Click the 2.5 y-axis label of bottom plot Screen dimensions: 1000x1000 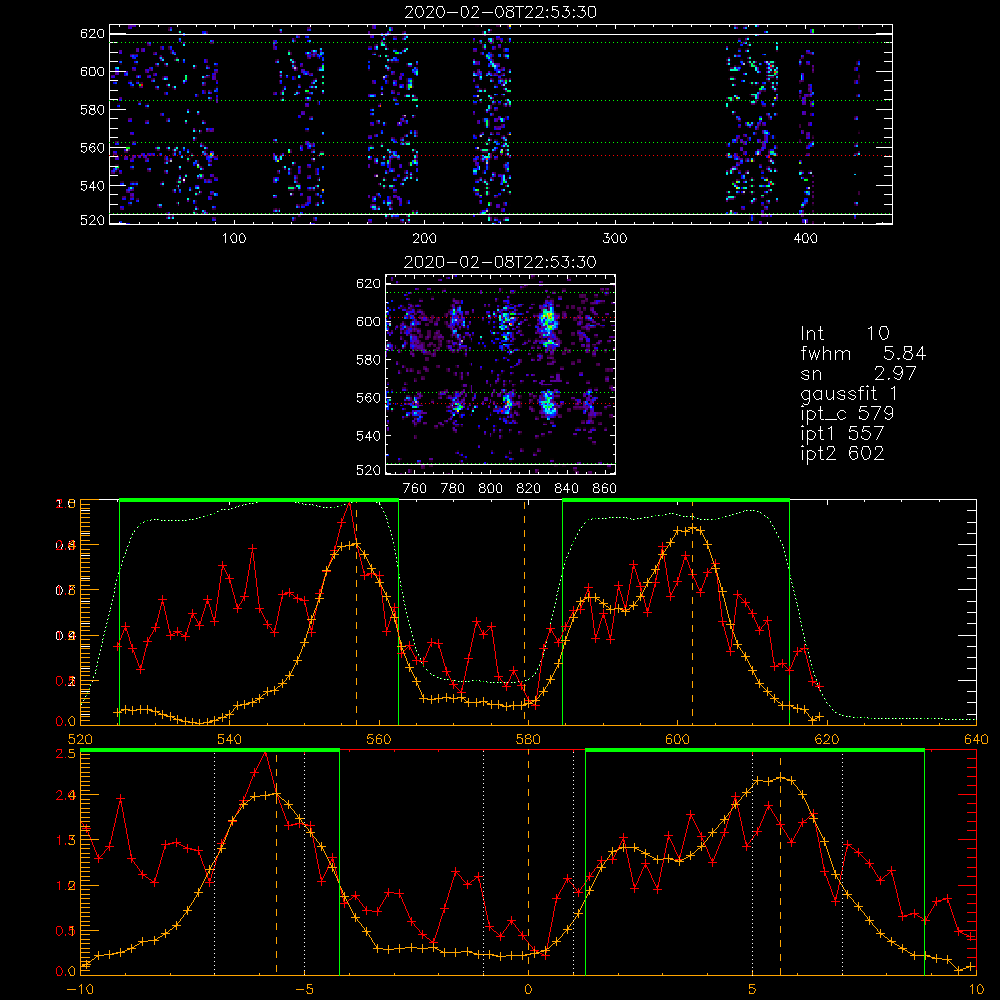[x=68, y=754]
